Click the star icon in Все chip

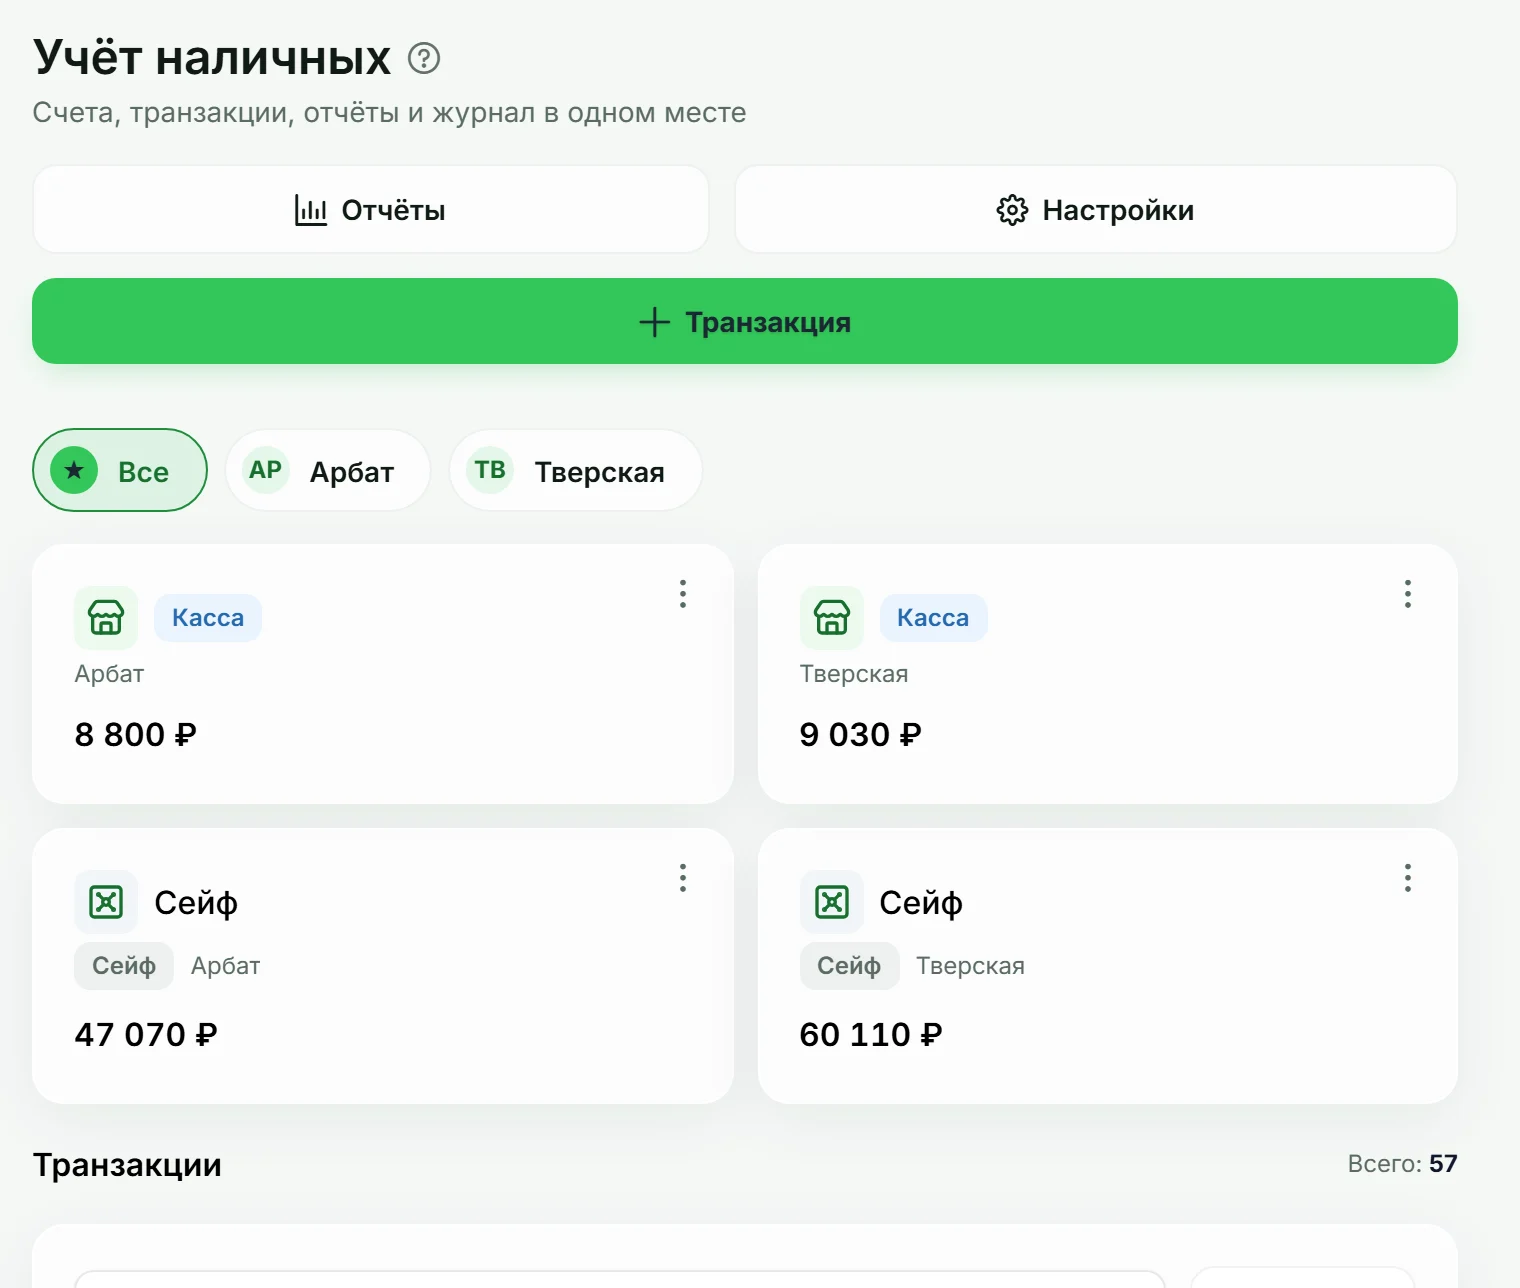tap(74, 470)
